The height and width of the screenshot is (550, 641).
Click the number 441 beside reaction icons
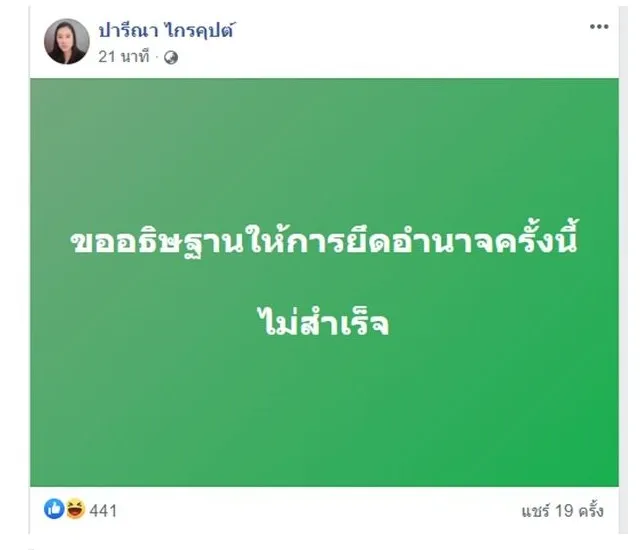(x=103, y=511)
